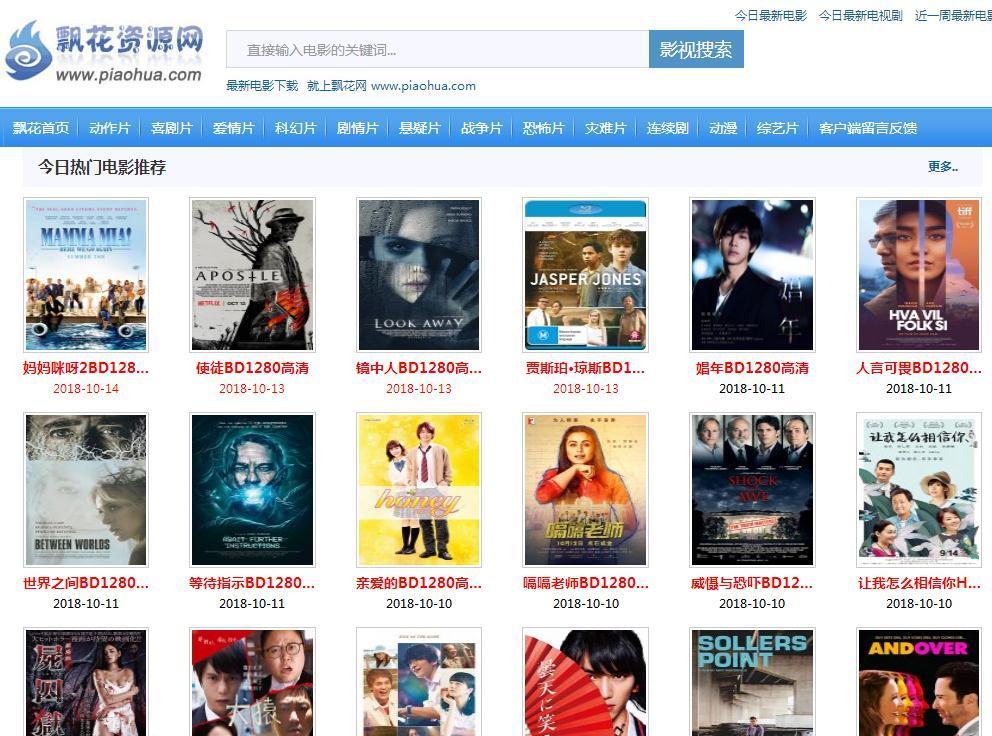Open the Andover movie poster
Screen dimensions: 992x736
pyautogui.click(x=918, y=682)
